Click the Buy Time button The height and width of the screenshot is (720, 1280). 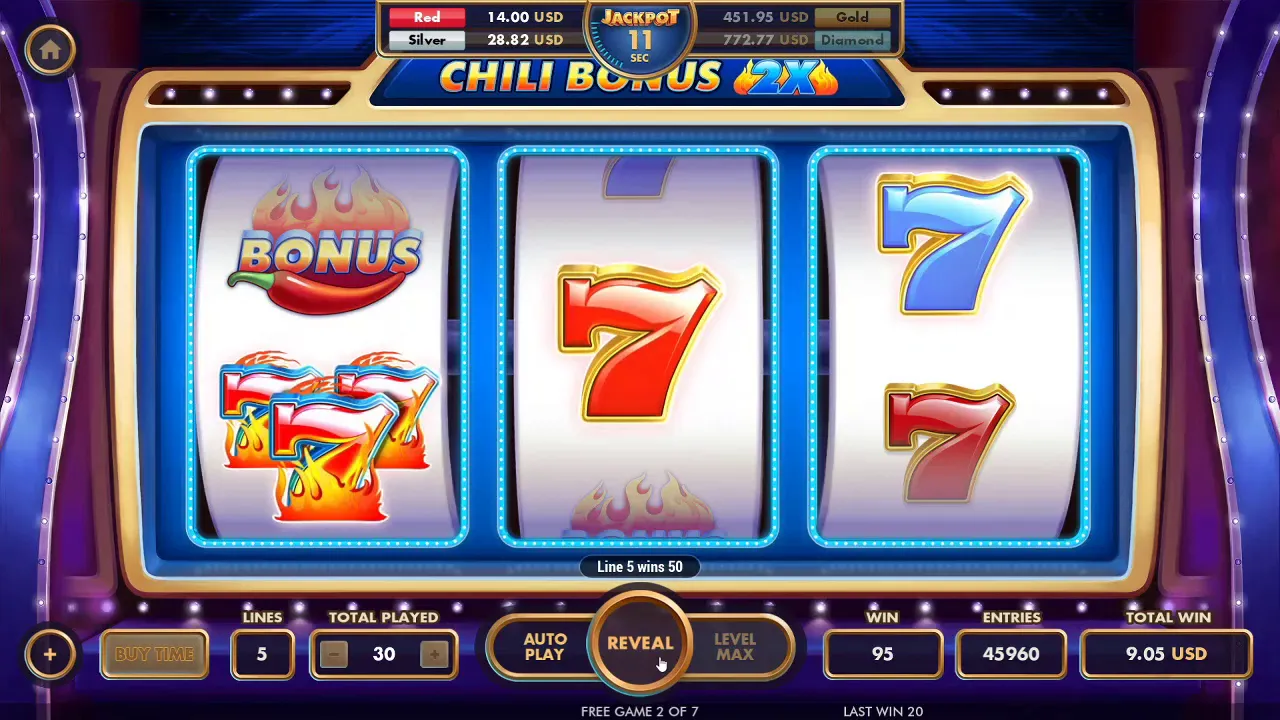click(x=154, y=655)
